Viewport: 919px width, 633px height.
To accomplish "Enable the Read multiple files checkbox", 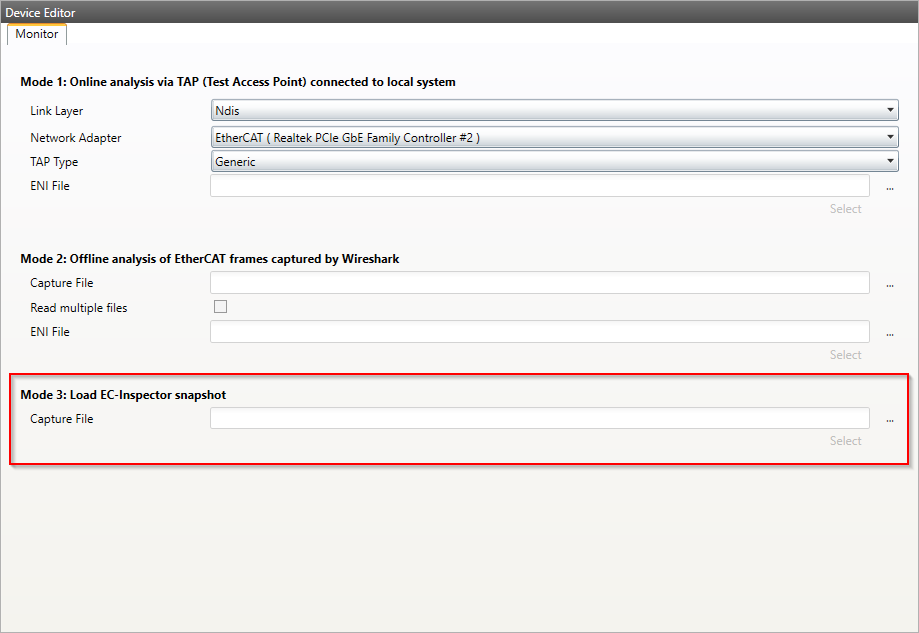I will tap(220, 307).
